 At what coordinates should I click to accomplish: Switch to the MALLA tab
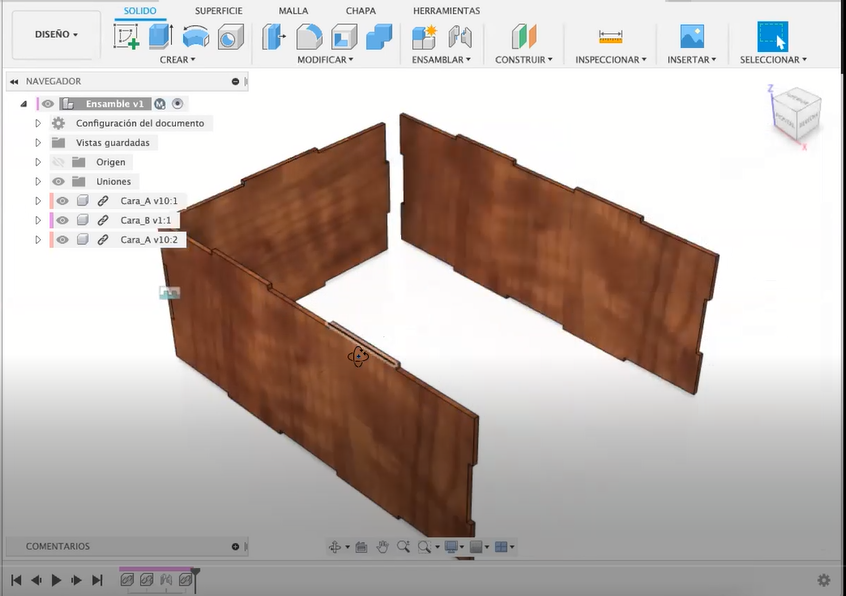294,11
